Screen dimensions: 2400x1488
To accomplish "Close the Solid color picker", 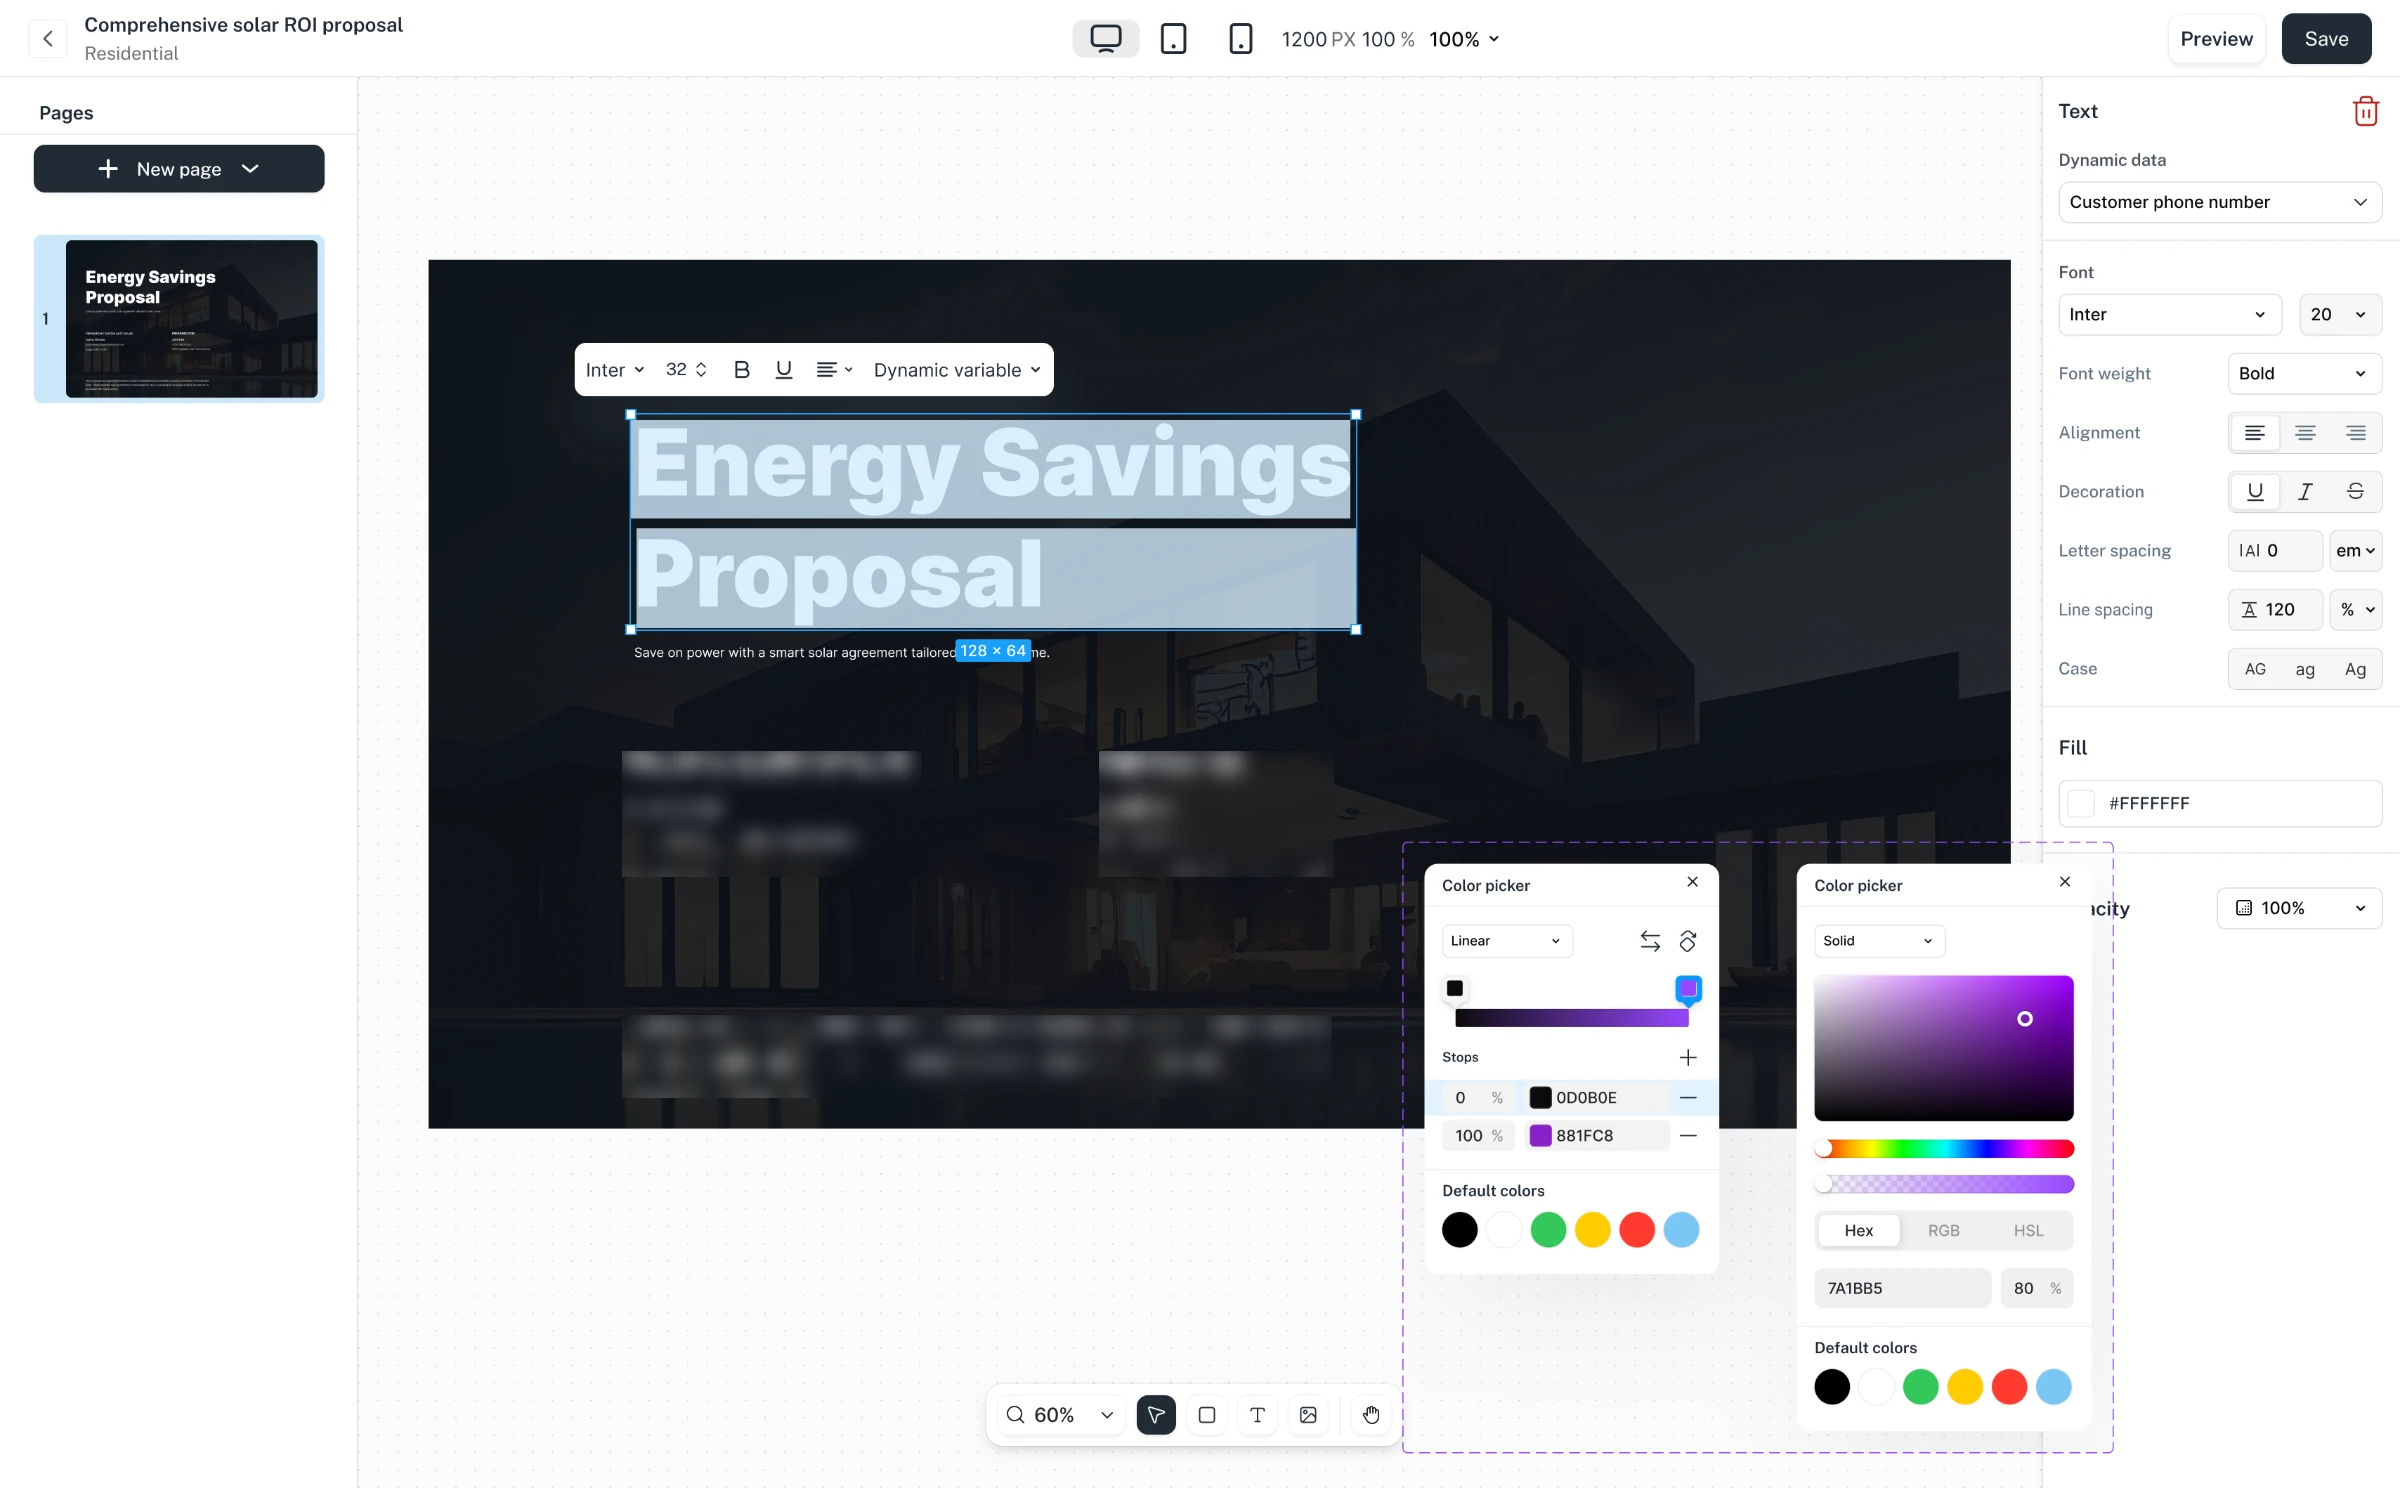I will tap(2065, 882).
